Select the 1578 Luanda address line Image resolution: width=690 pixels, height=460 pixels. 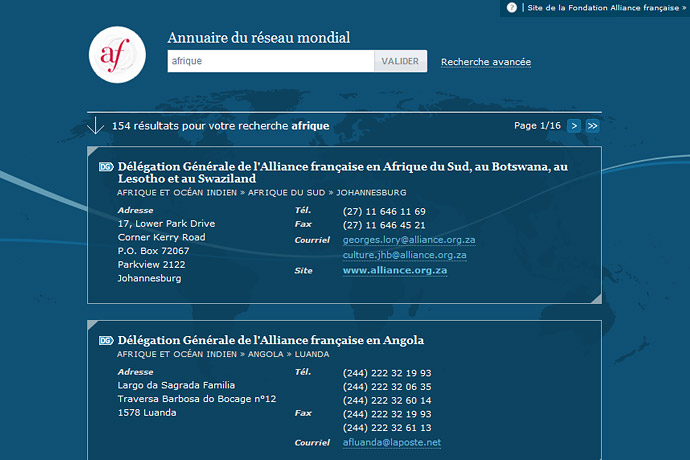(147, 412)
